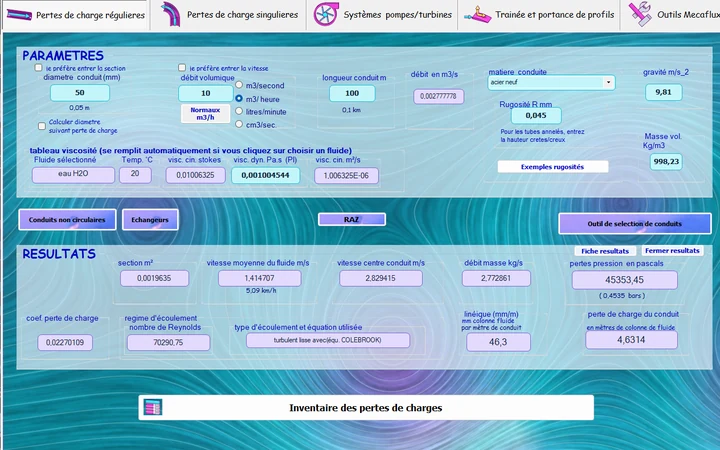Open Conduits non circulaires

[67, 219]
